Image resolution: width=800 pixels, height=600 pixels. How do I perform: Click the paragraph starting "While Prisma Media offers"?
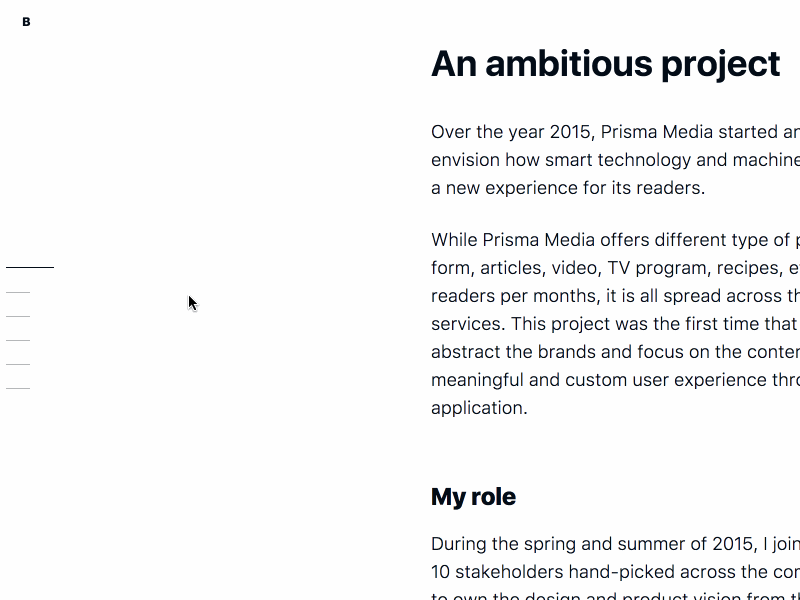615,324
